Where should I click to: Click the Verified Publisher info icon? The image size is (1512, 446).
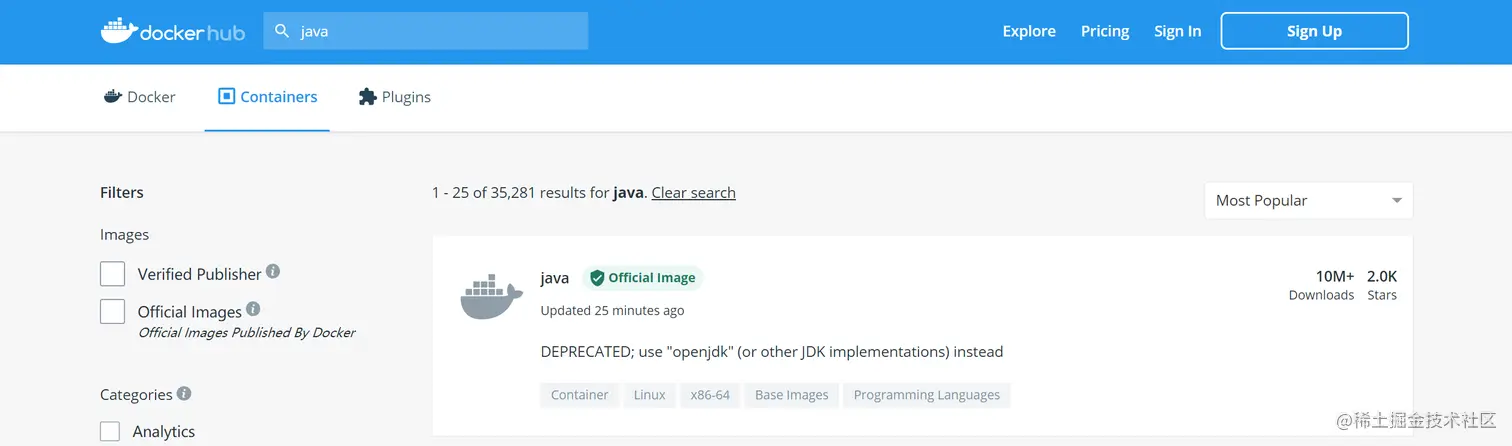tap(273, 271)
